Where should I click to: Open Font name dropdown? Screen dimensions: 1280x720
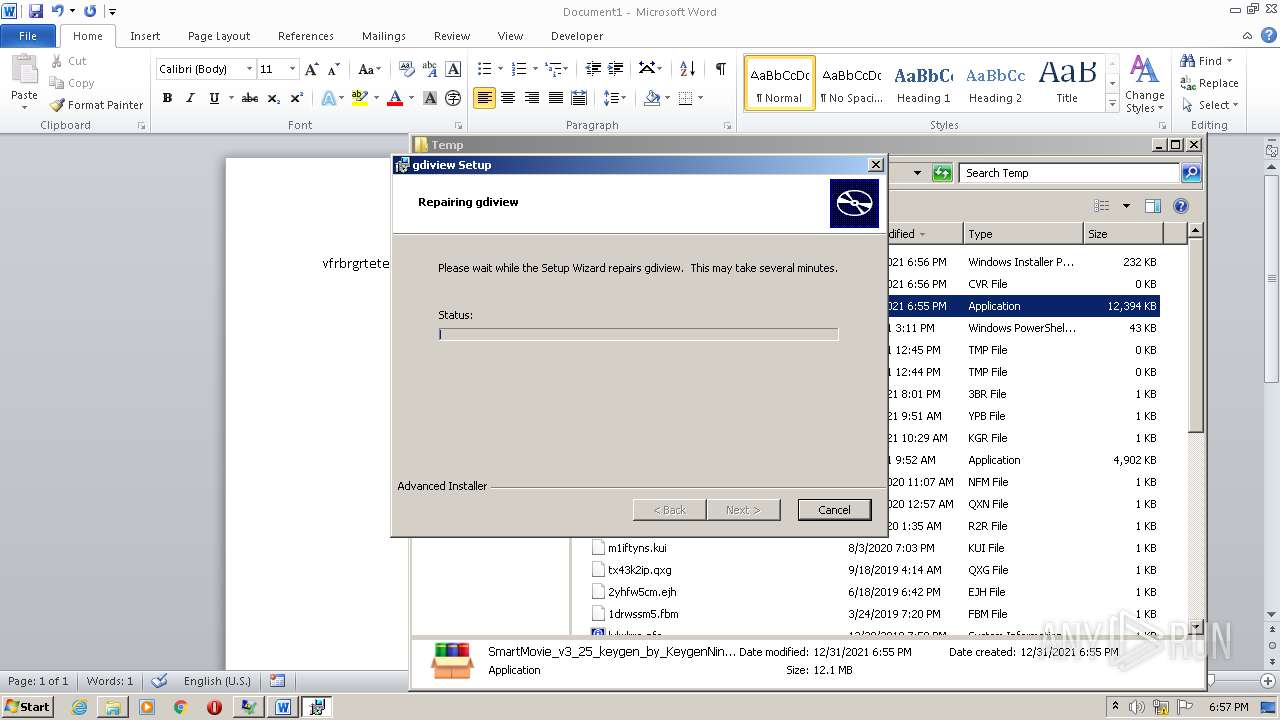pyautogui.click(x=249, y=69)
